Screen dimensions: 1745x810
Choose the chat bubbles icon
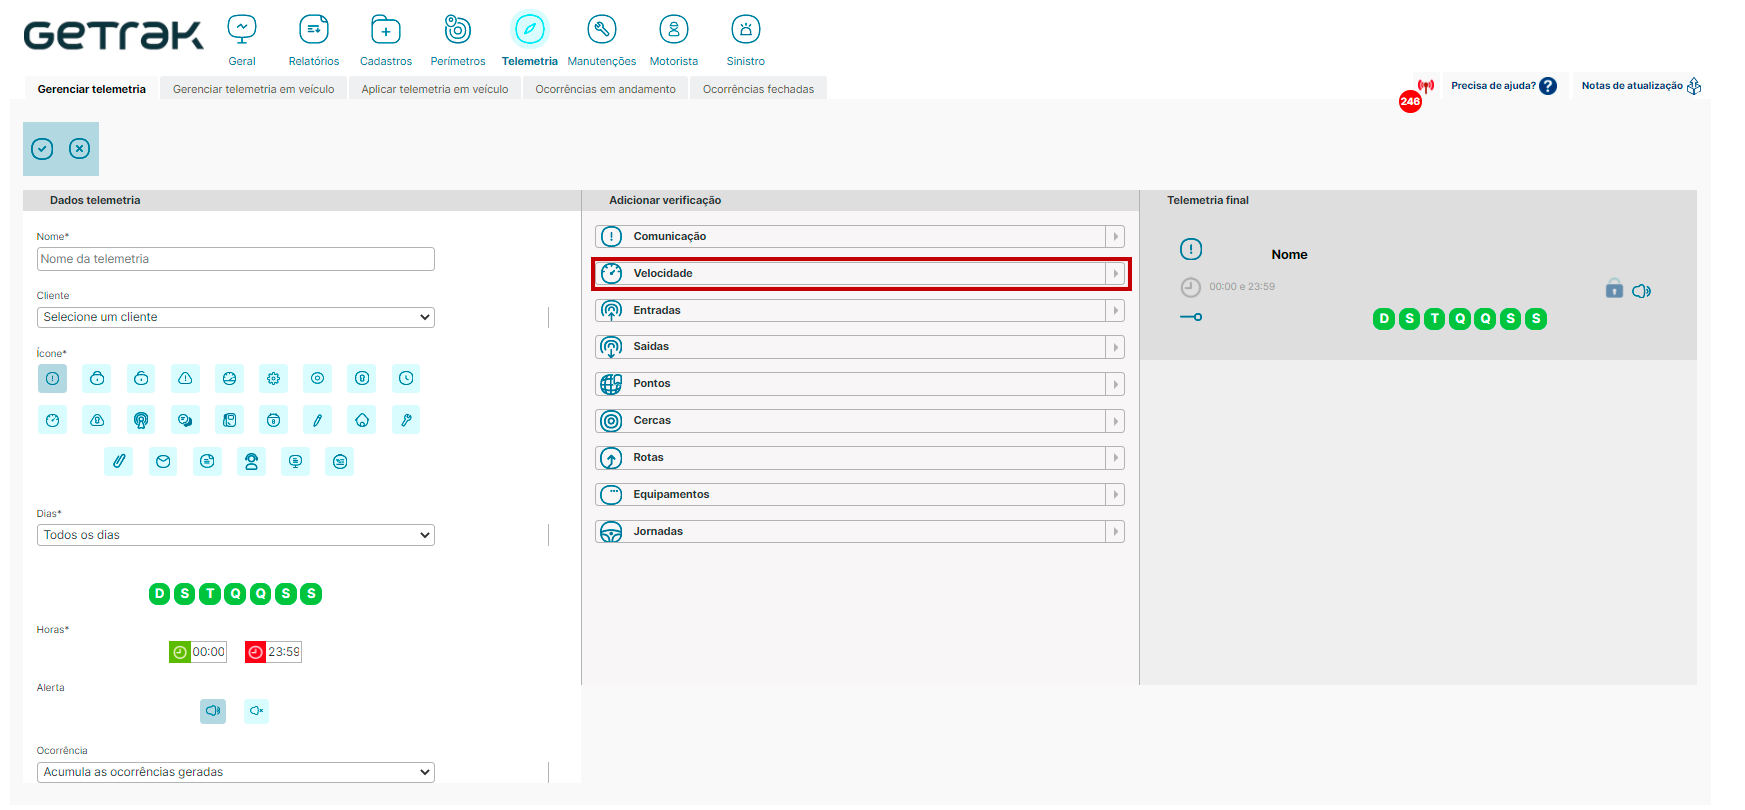click(x=185, y=420)
